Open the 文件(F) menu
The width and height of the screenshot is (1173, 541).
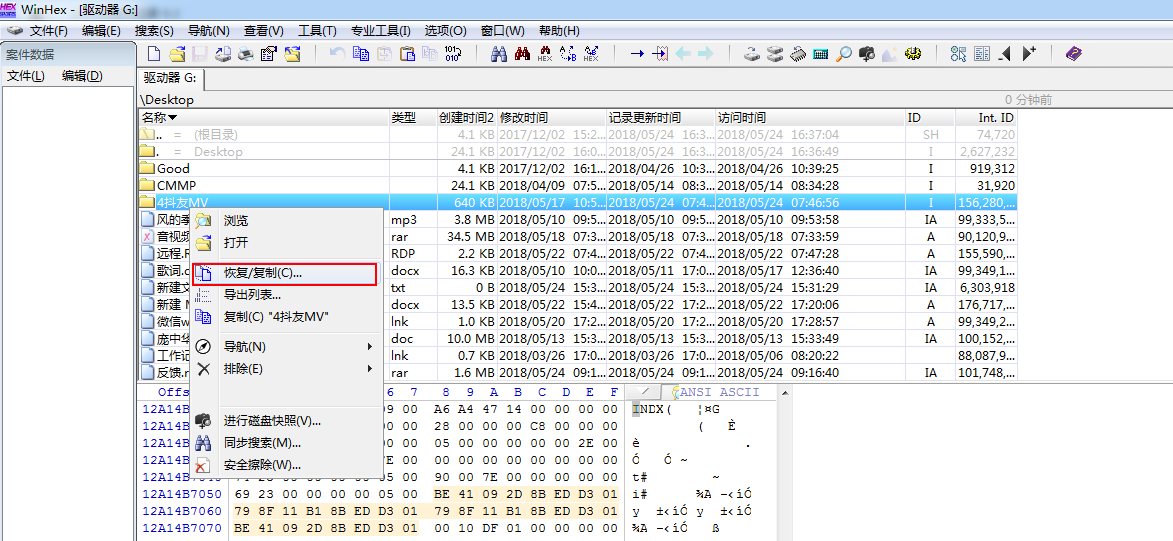tap(49, 31)
